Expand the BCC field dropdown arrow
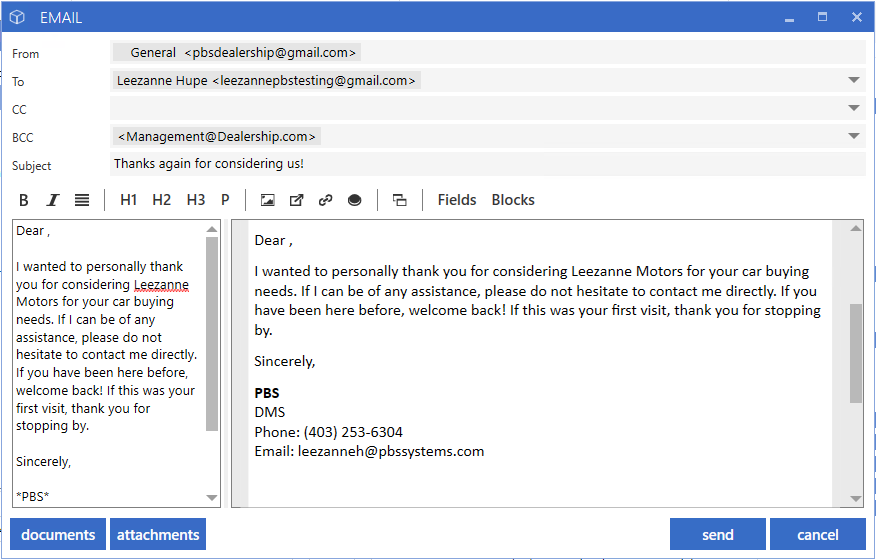 pyautogui.click(x=854, y=136)
